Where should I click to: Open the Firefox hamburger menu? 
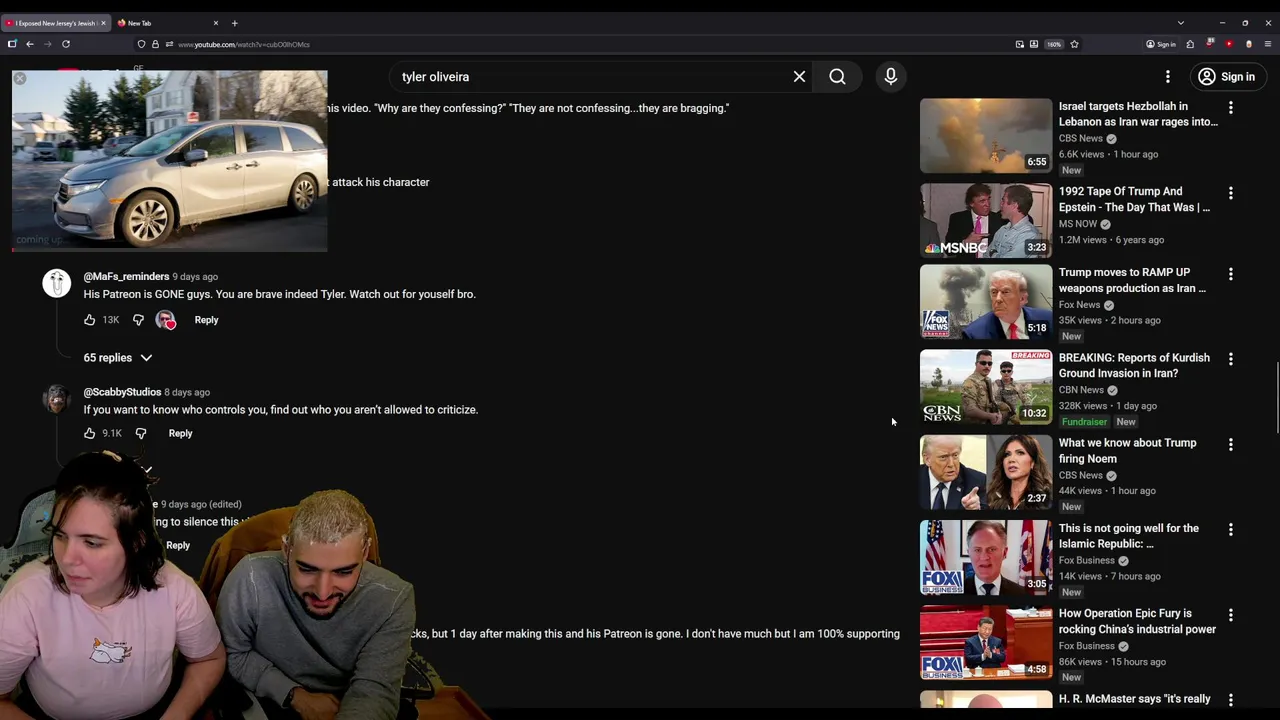point(1268,44)
